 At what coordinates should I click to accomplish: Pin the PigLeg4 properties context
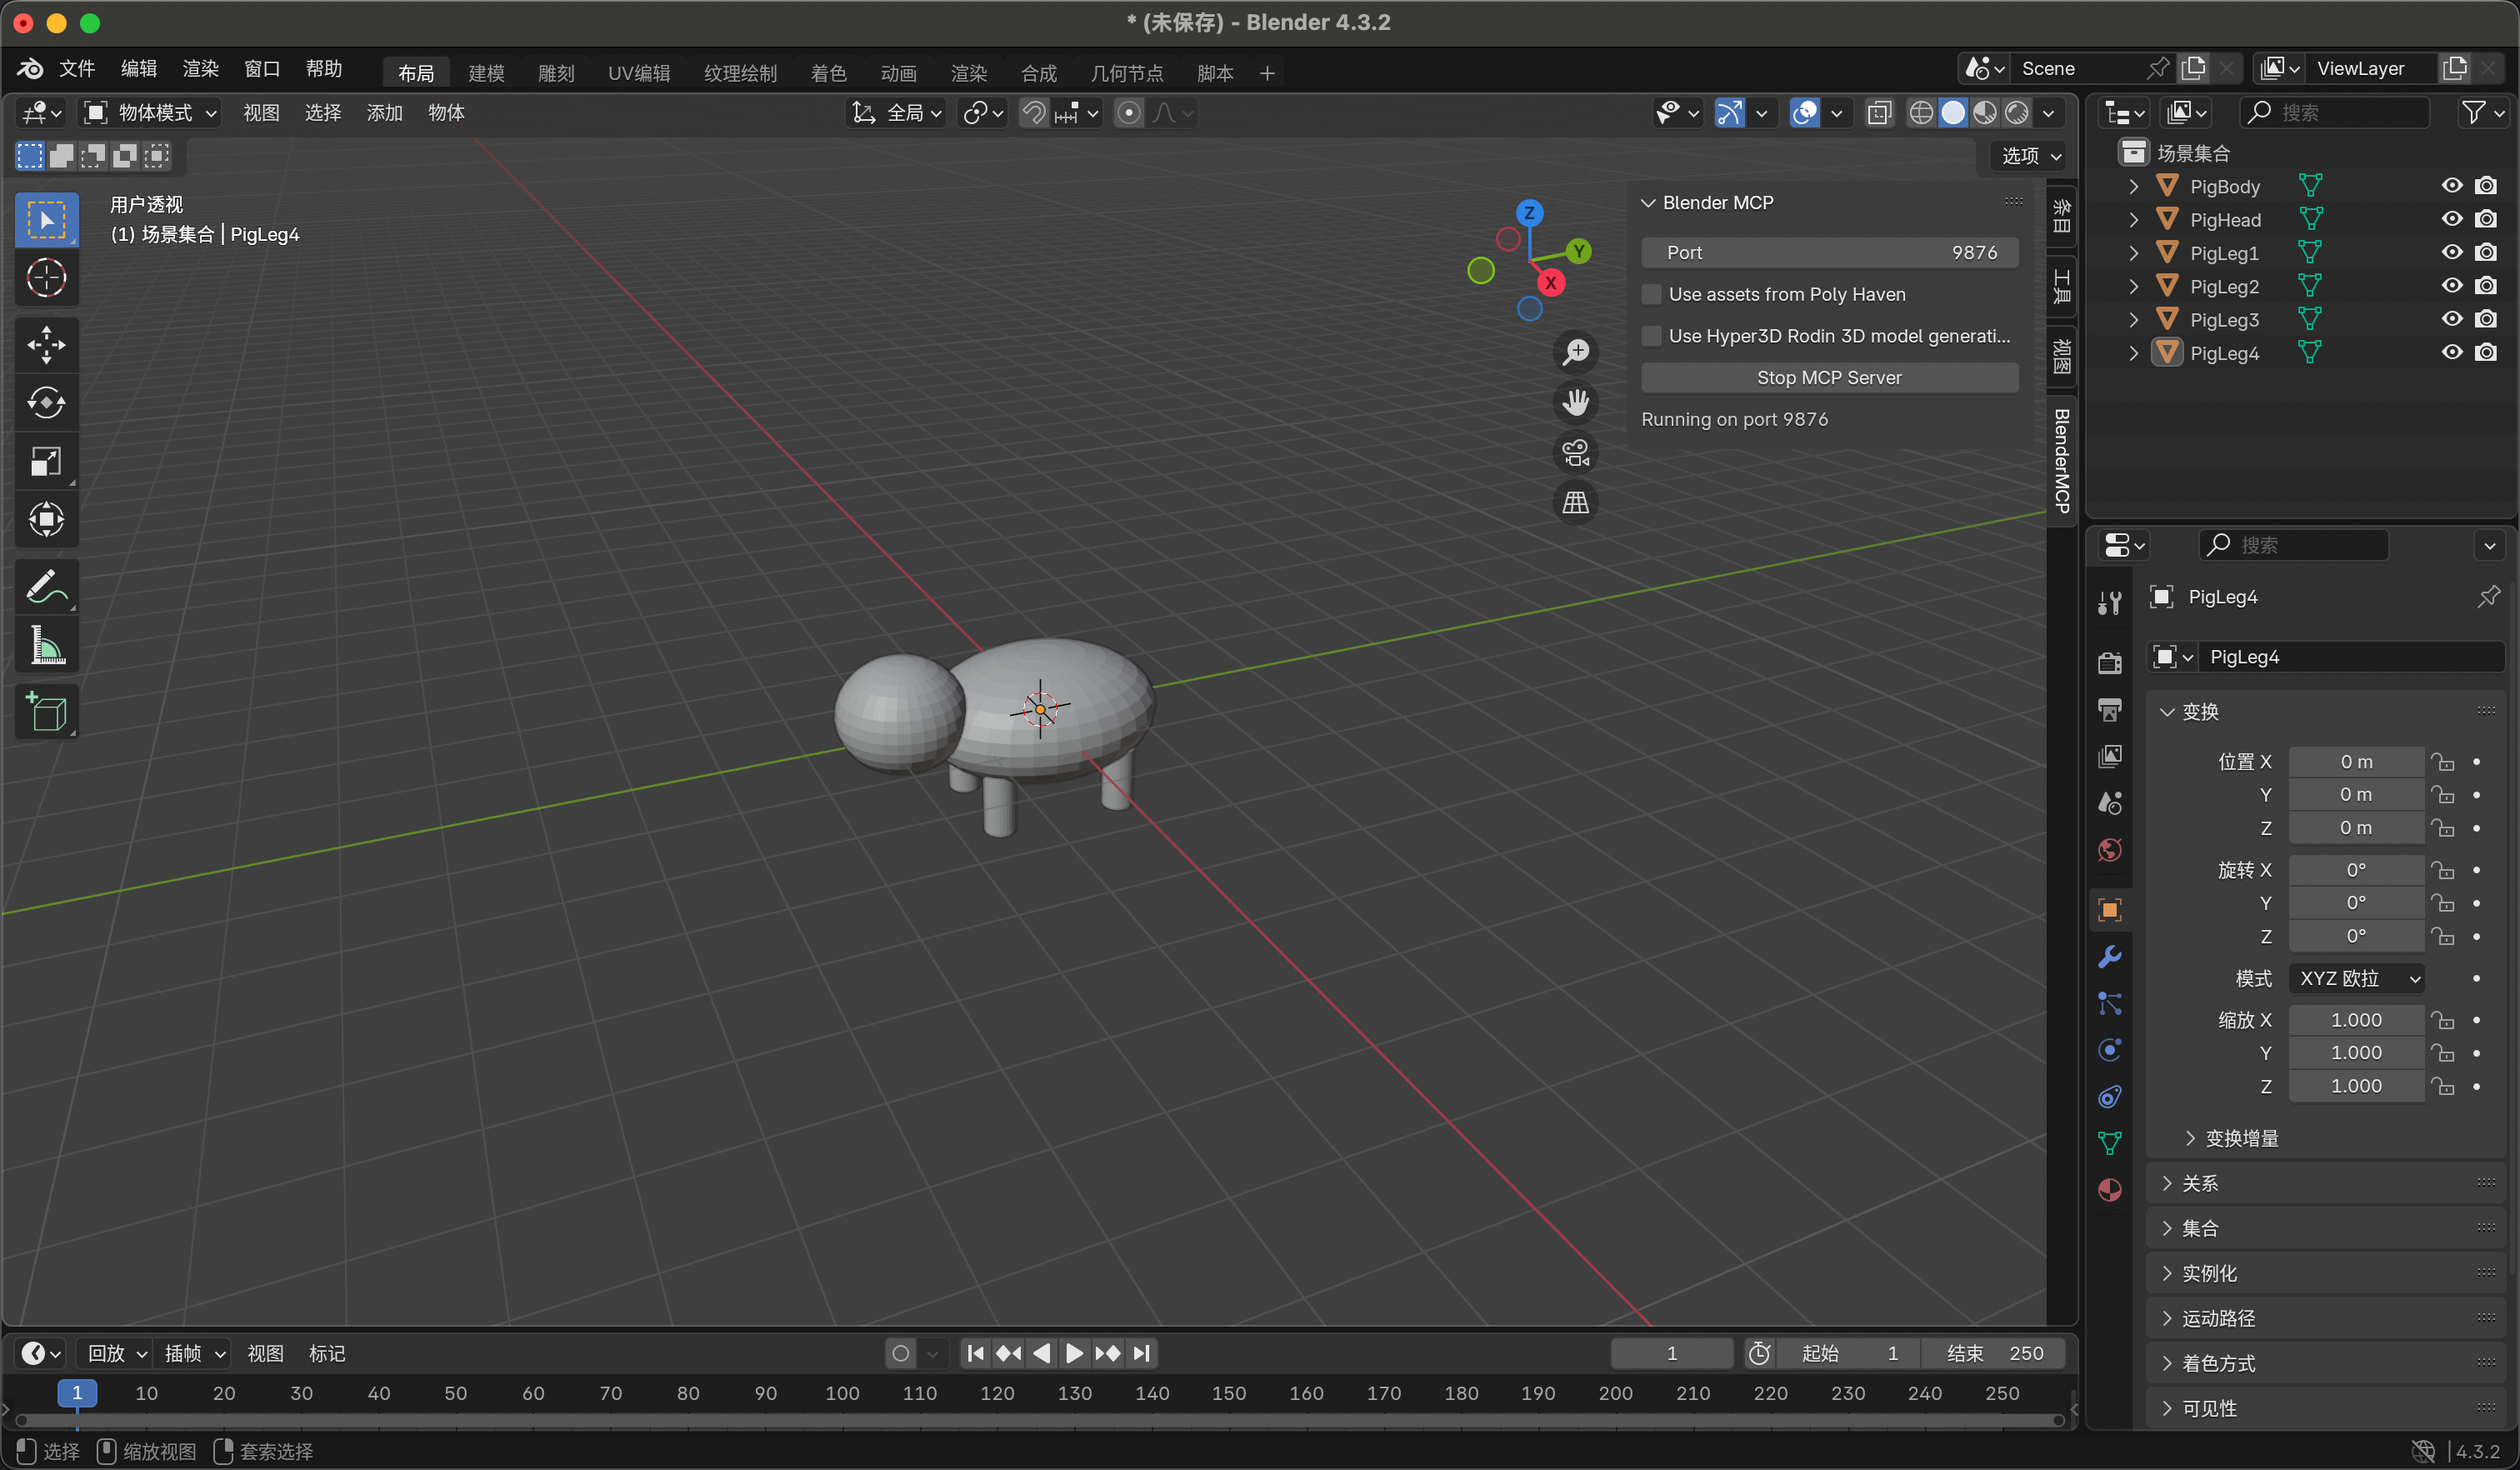tap(2489, 597)
